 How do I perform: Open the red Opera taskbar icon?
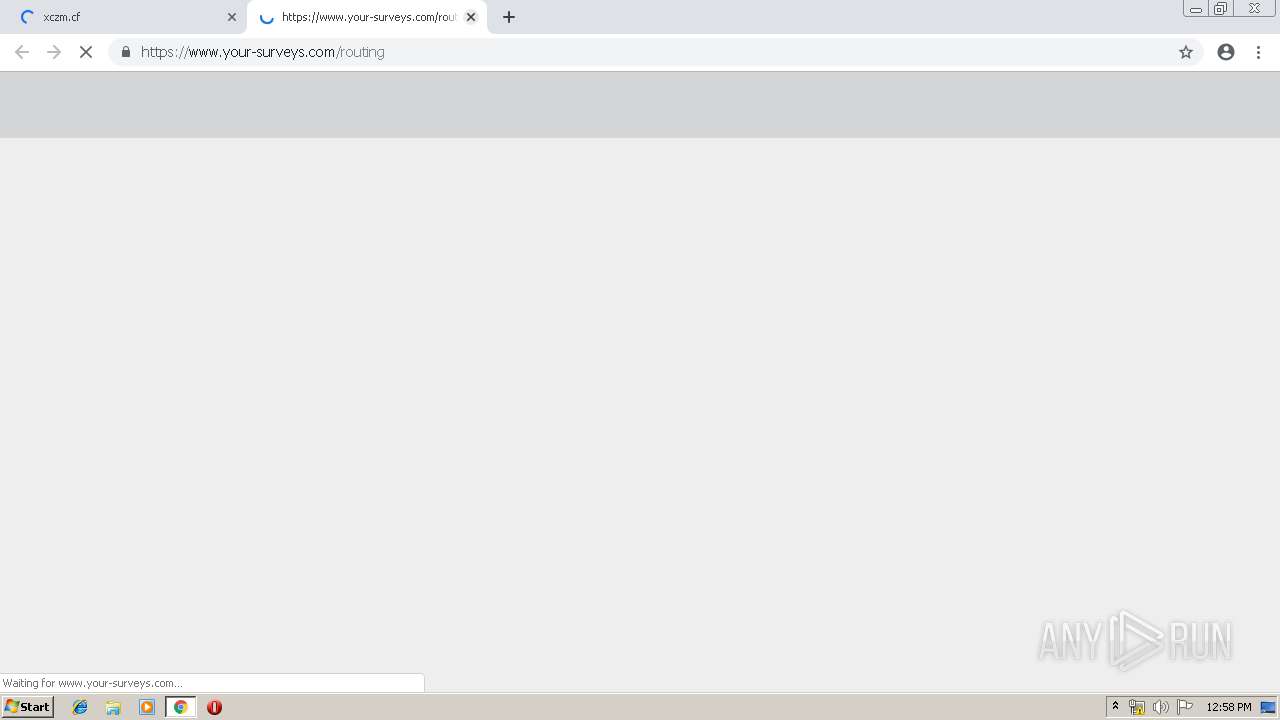(214, 707)
